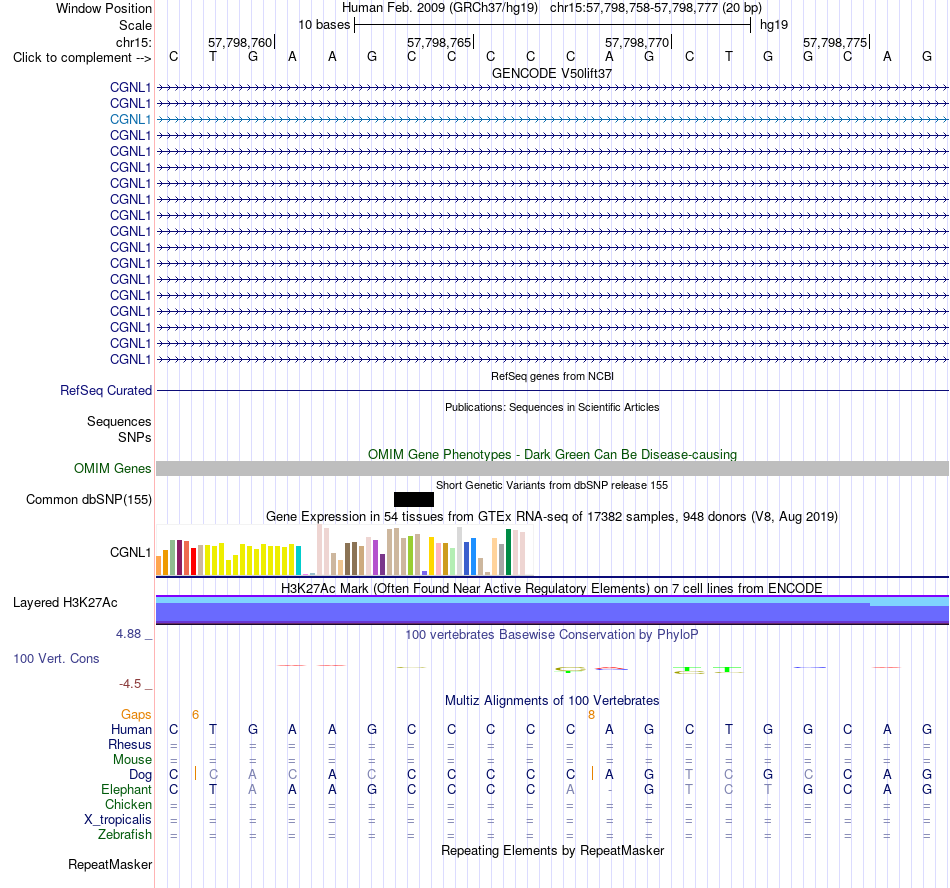Open the 'Sequences' publications track label
The width and height of the screenshot is (950, 888).
[119, 422]
